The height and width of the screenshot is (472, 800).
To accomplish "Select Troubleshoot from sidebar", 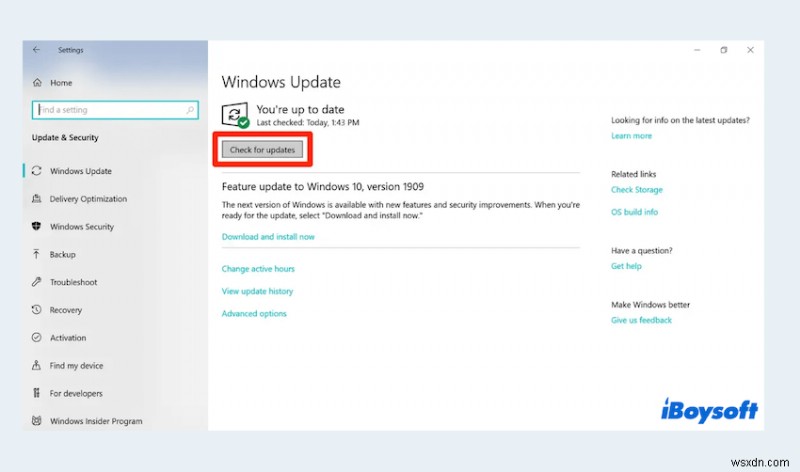I will [73, 282].
